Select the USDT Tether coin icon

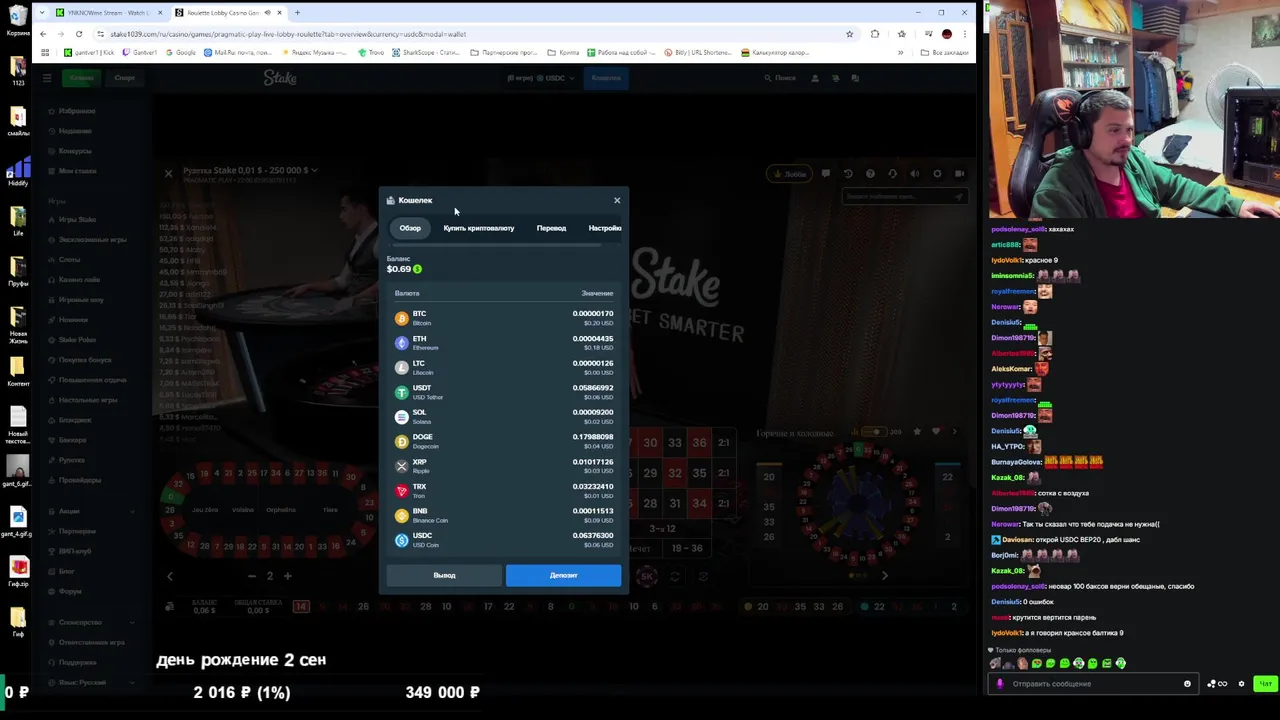click(402, 392)
